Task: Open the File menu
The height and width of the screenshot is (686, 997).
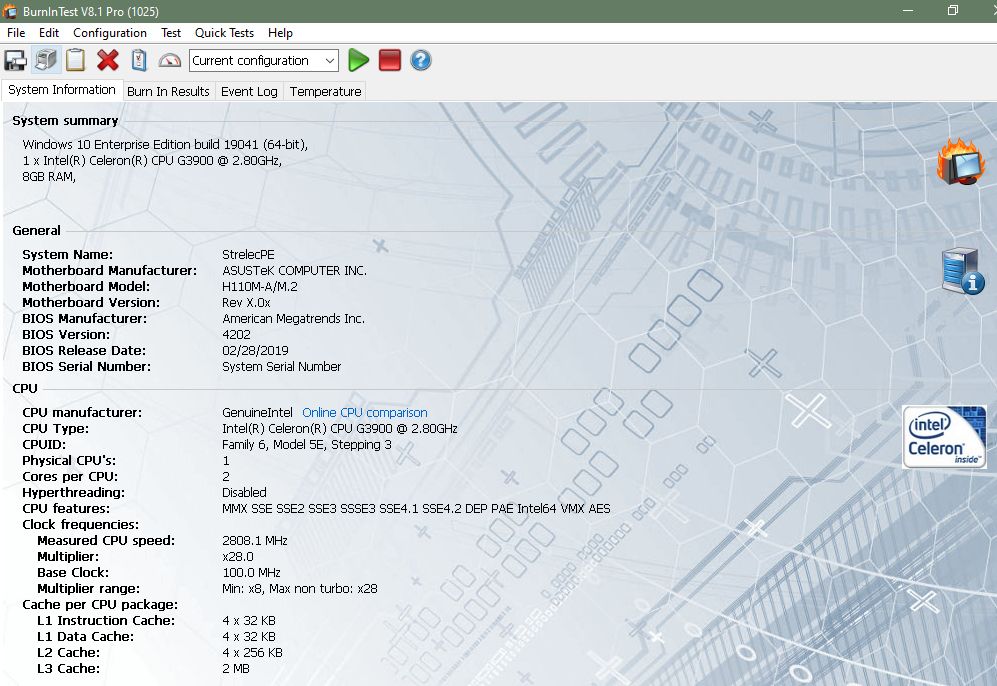Action: [x=16, y=33]
